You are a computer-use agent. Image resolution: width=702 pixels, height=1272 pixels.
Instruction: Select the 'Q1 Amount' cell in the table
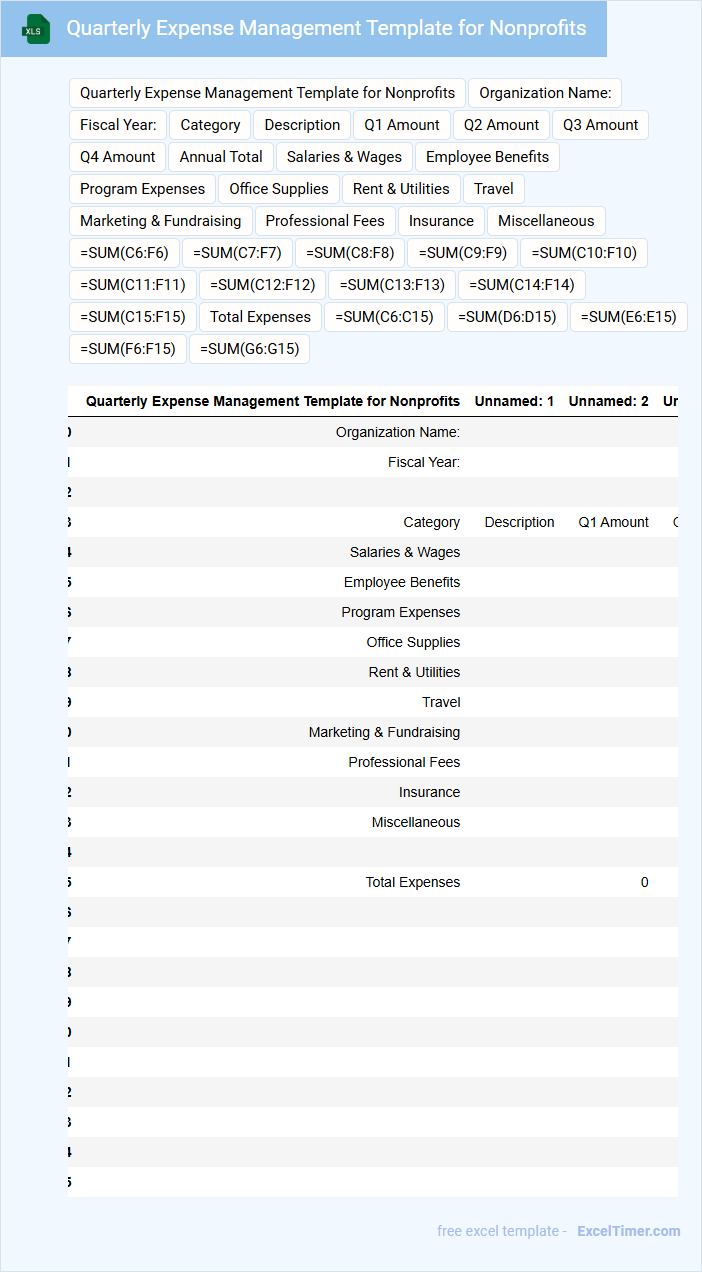coord(613,522)
